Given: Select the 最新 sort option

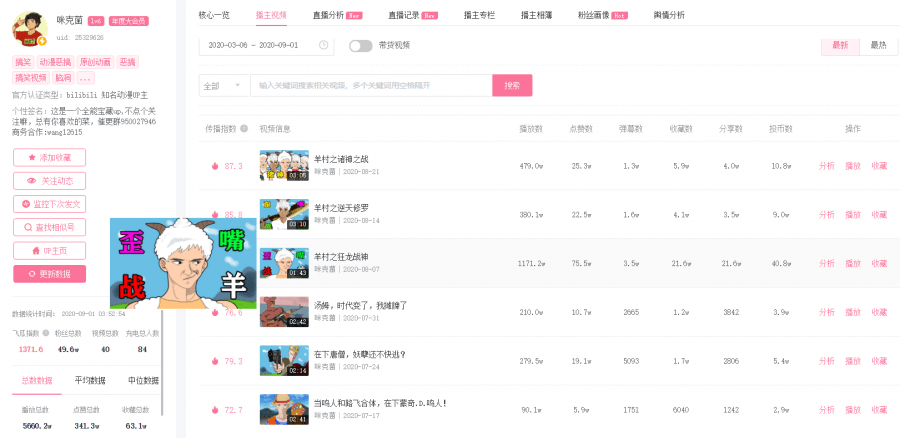Looking at the screenshot, I should coord(840,45).
